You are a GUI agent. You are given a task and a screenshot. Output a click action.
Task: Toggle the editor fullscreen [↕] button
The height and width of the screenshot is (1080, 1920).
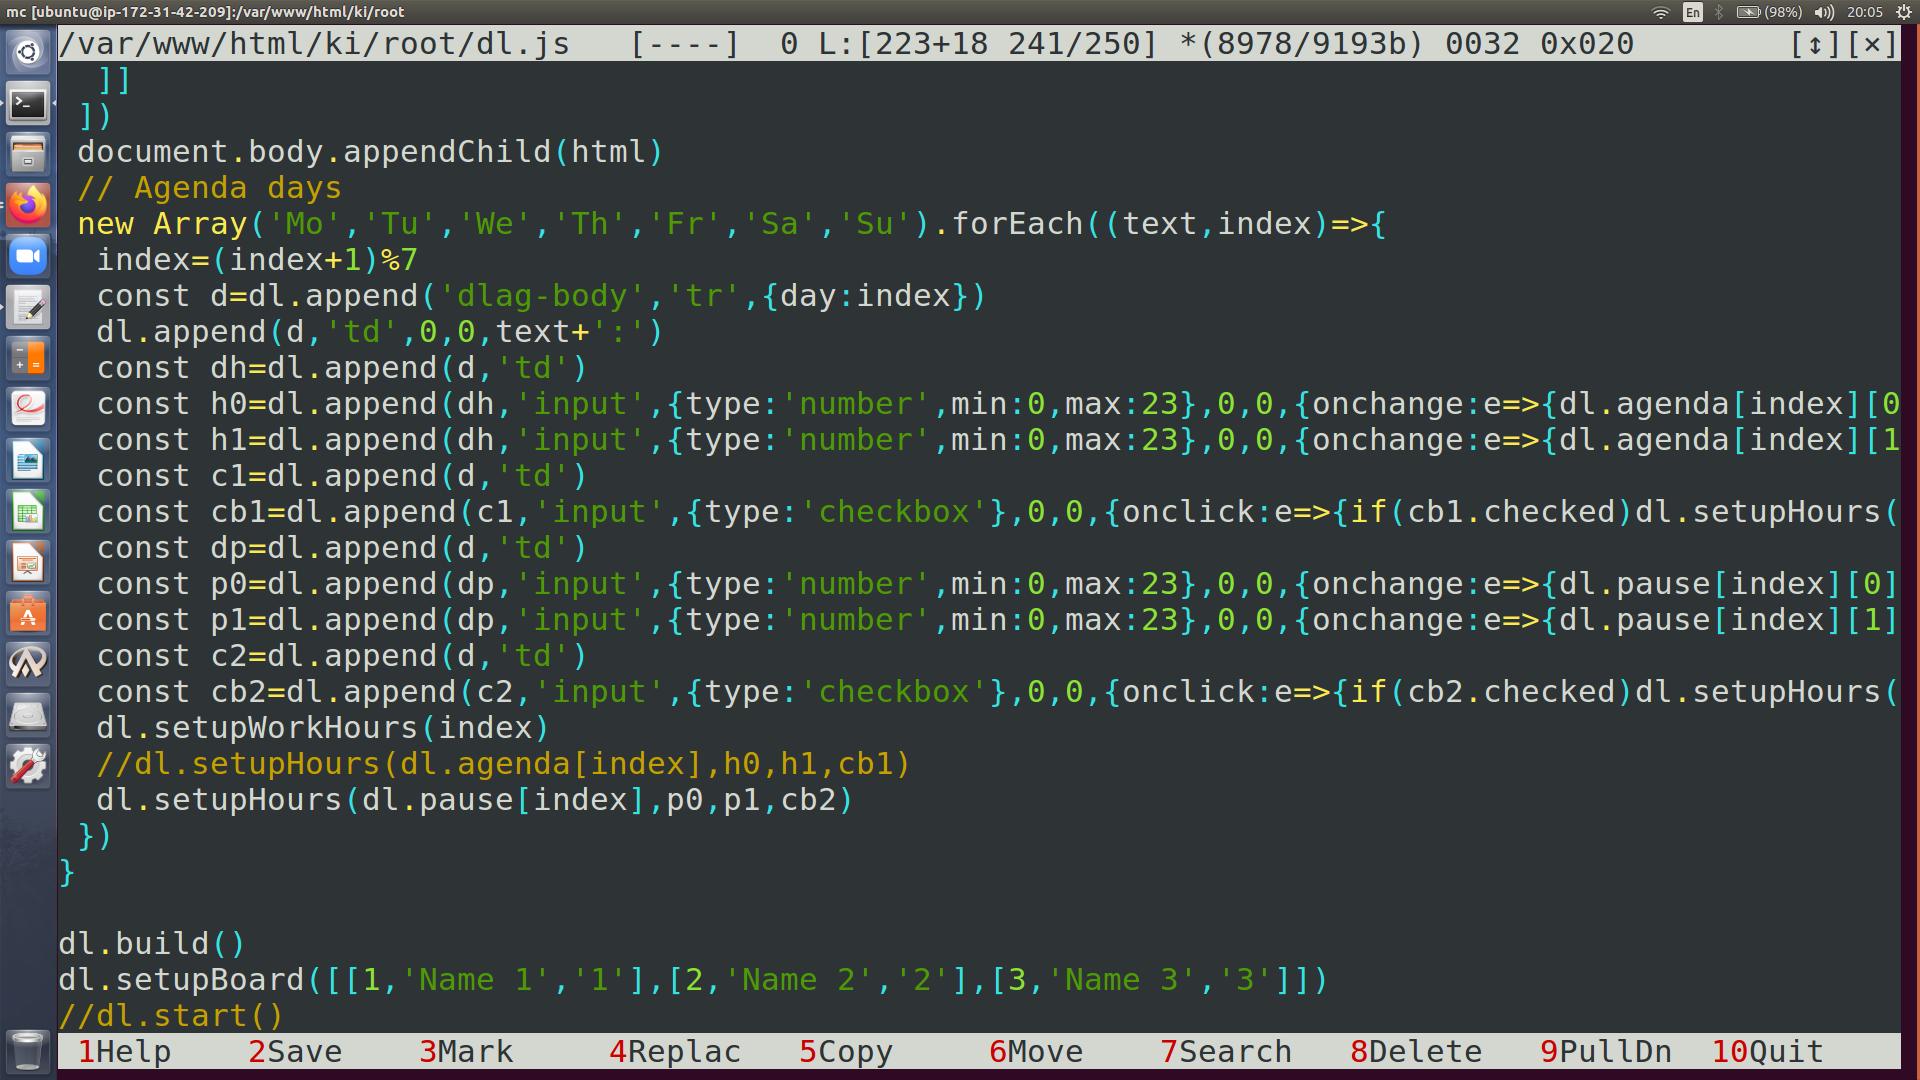(x=1814, y=44)
